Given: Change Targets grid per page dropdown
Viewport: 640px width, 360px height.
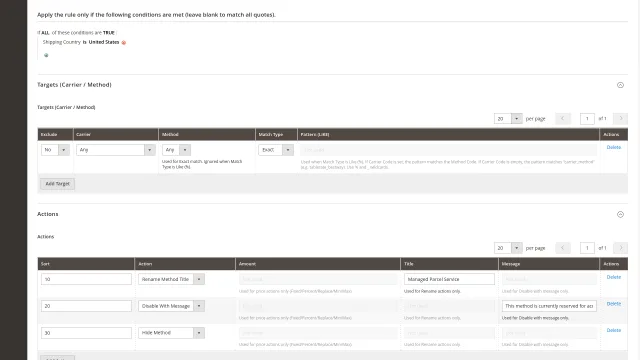Looking at the screenshot, I should (508, 118).
